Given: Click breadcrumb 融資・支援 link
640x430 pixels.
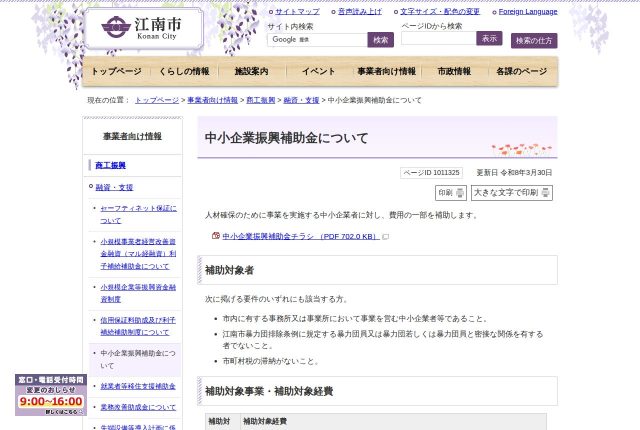Looking at the screenshot, I should [301, 100].
